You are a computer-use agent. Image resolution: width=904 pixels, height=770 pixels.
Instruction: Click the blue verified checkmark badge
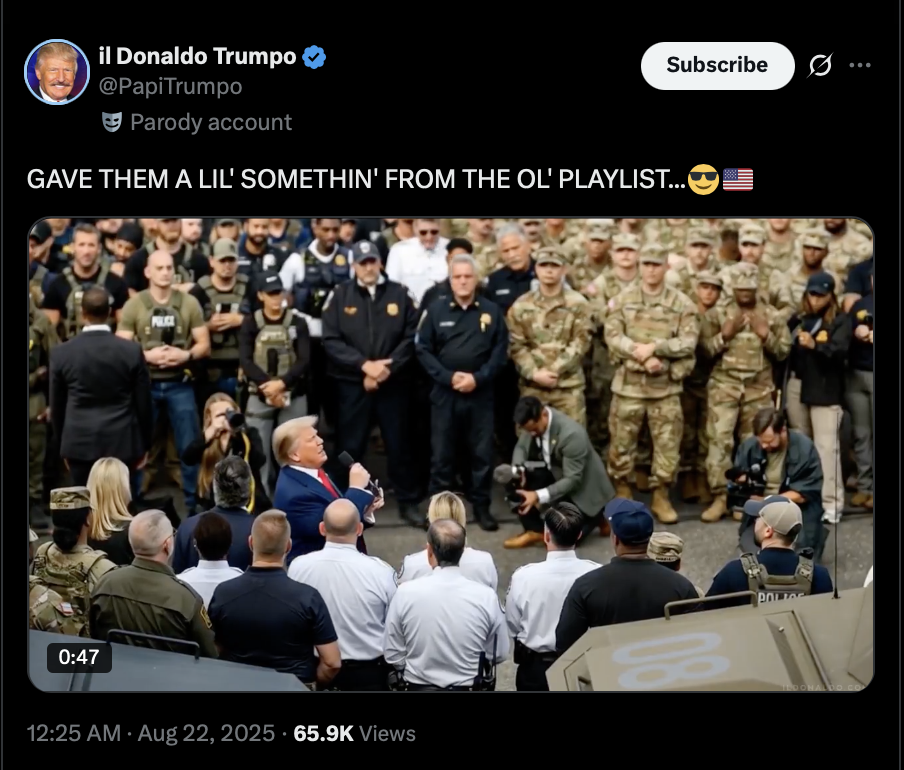[x=314, y=57]
